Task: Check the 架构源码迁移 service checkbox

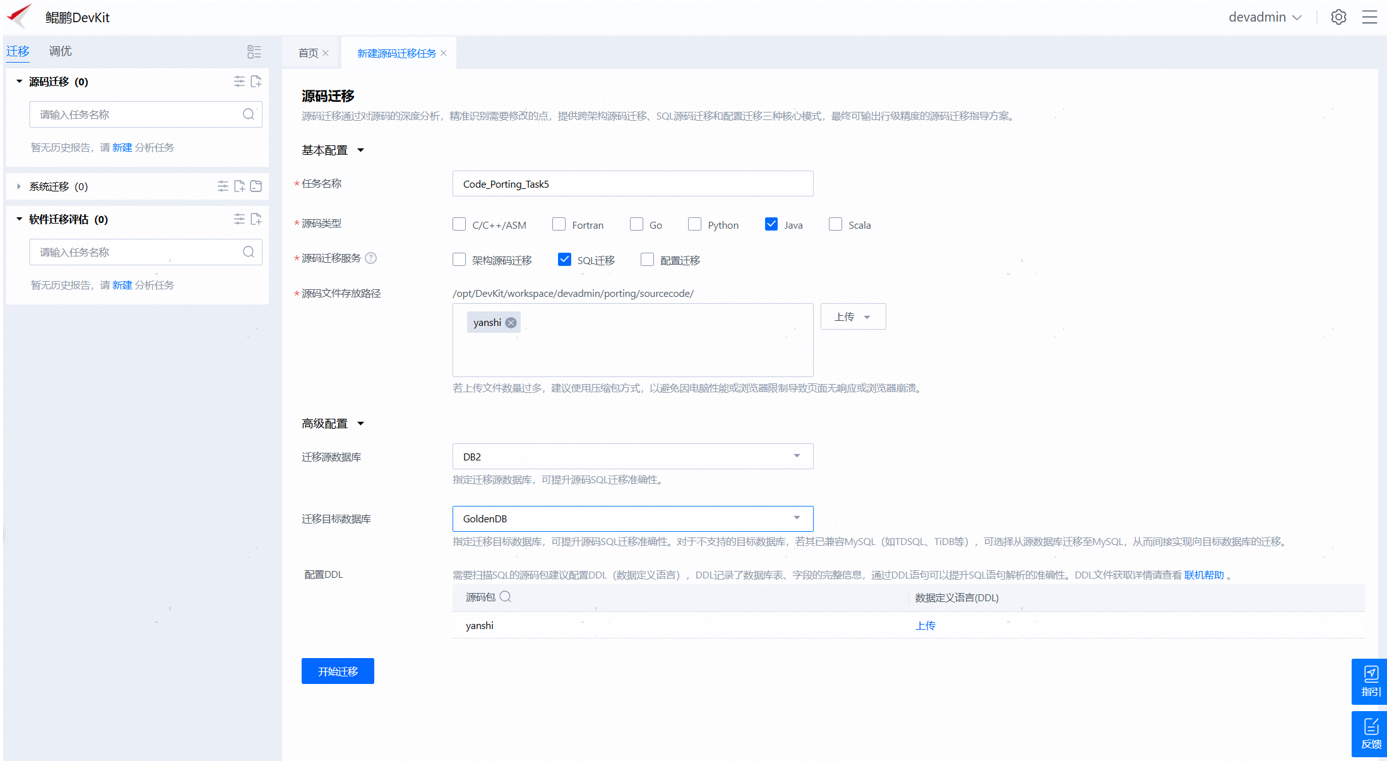Action: tap(459, 260)
